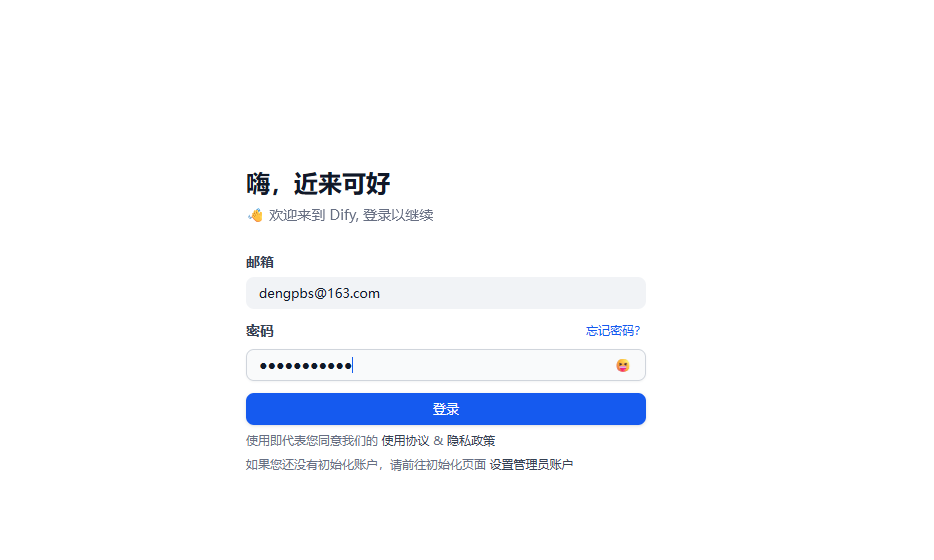Click the 如果您还没有初始化账户 notice text
The width and height of the screenshot is (934, 560).
[x=312, y=465]
